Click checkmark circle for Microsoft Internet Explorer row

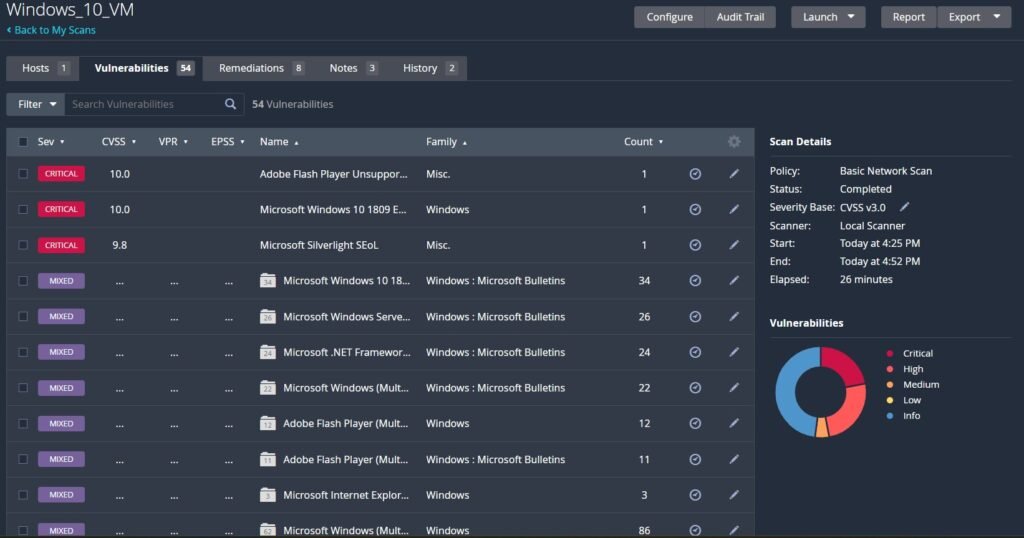695,495
